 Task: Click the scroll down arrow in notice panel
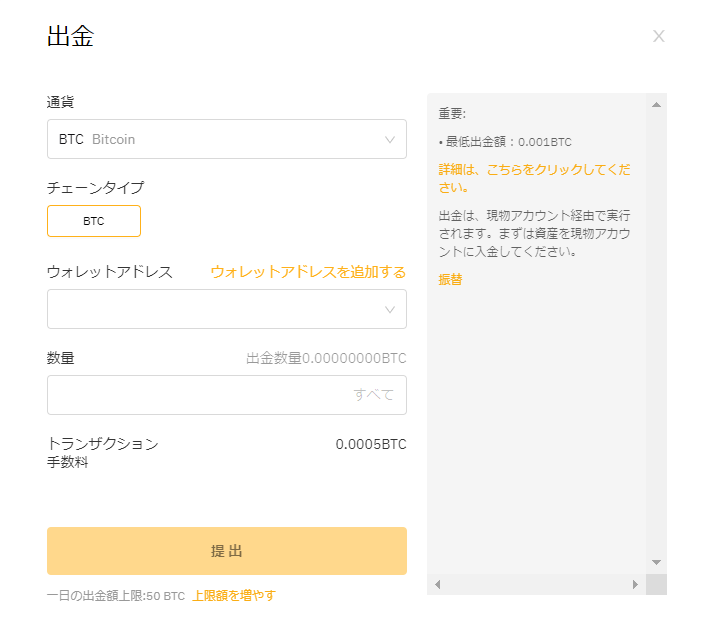tap(656, 562)
